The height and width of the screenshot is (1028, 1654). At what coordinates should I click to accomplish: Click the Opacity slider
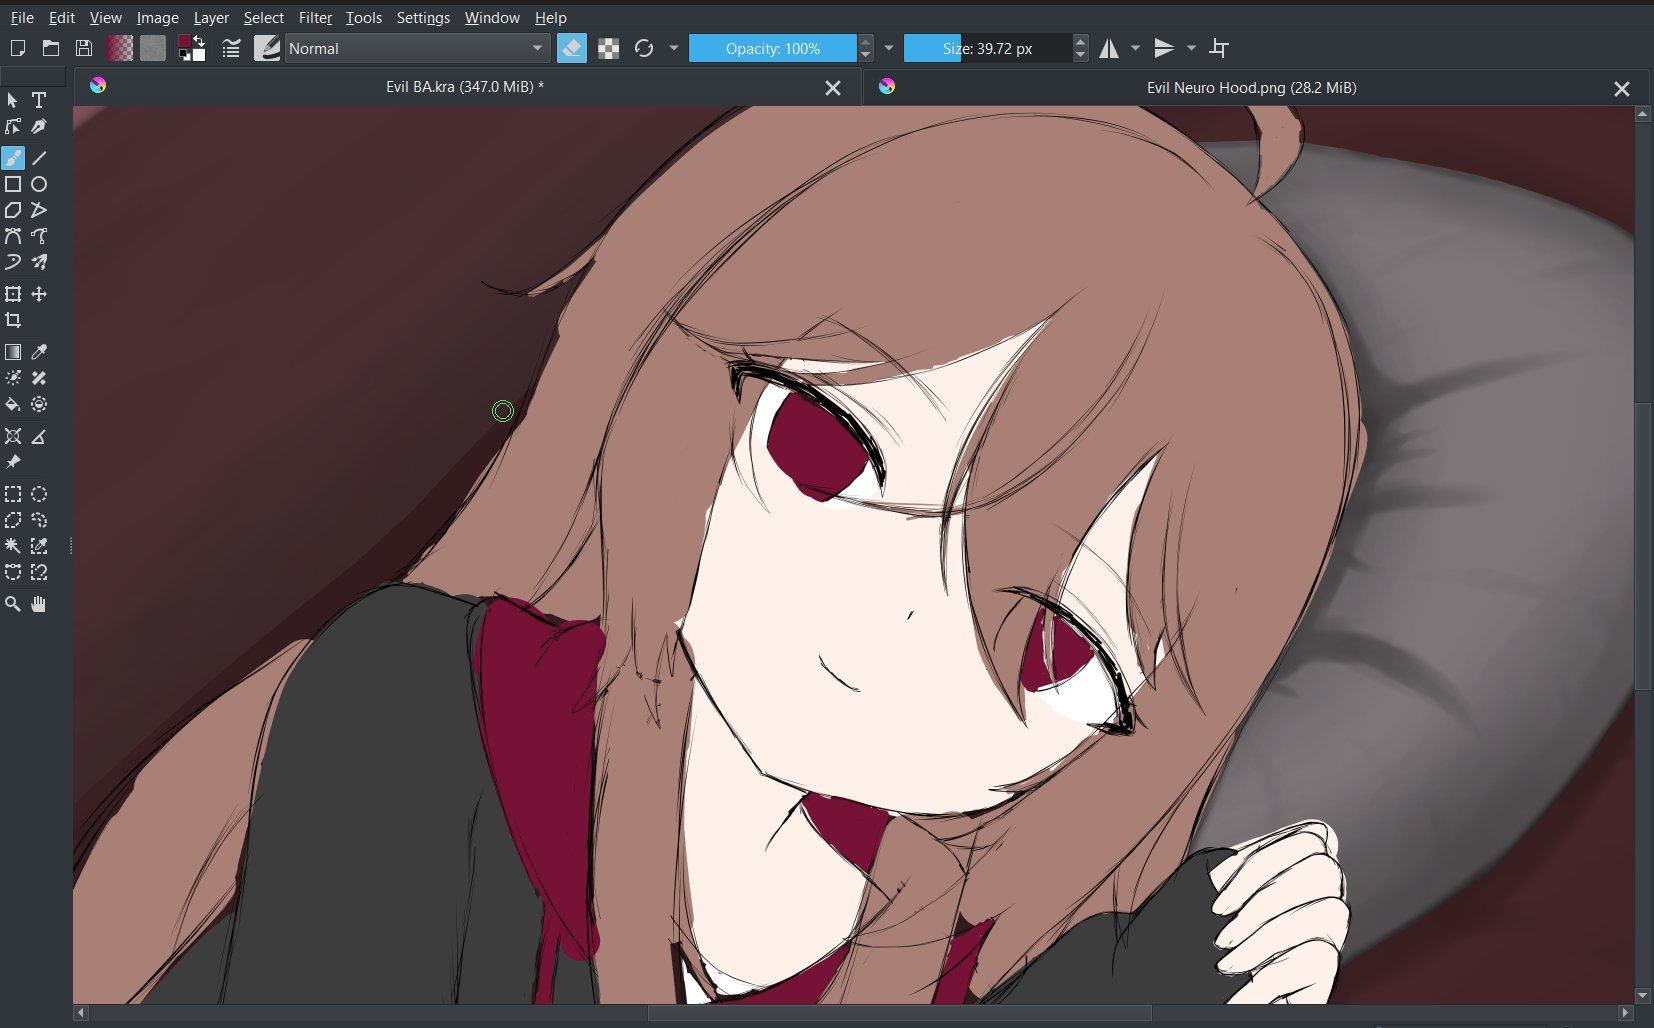[773, 48]
